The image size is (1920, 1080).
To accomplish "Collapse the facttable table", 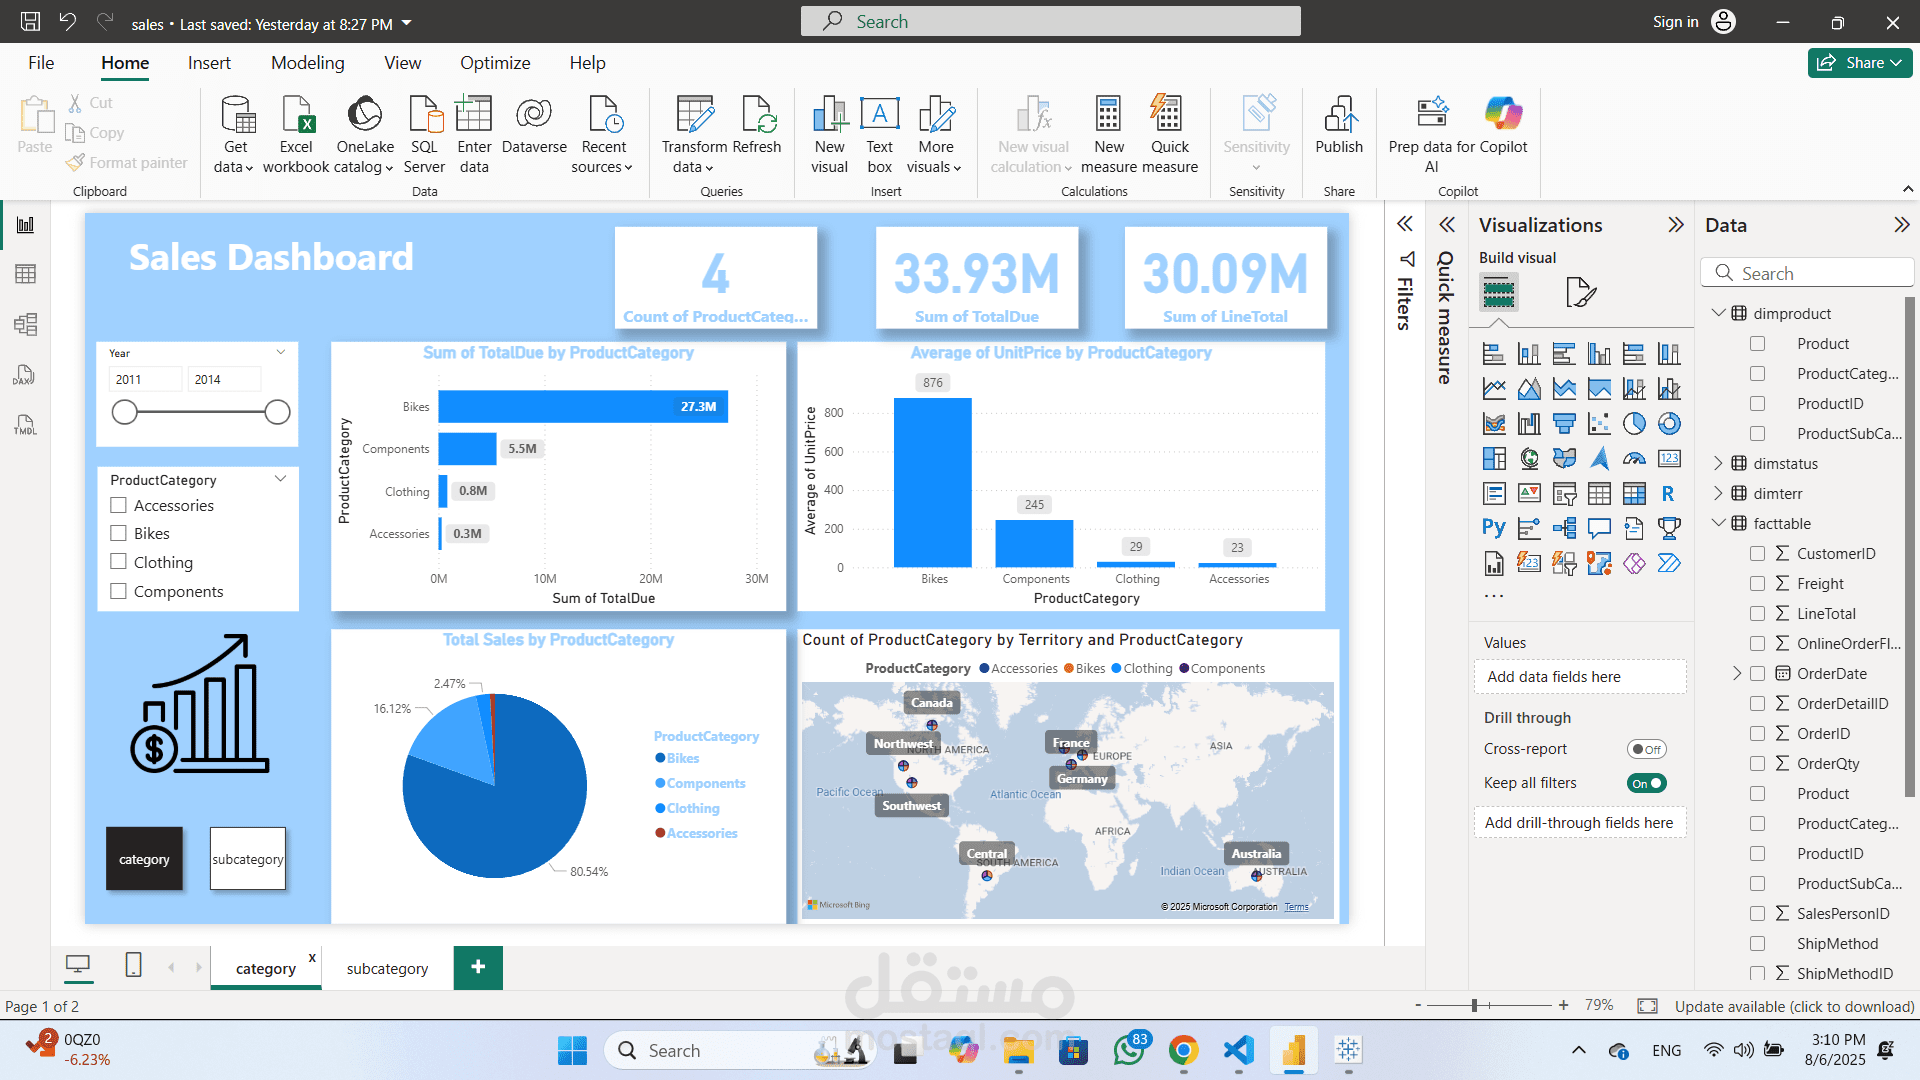I will point(1718,523).
